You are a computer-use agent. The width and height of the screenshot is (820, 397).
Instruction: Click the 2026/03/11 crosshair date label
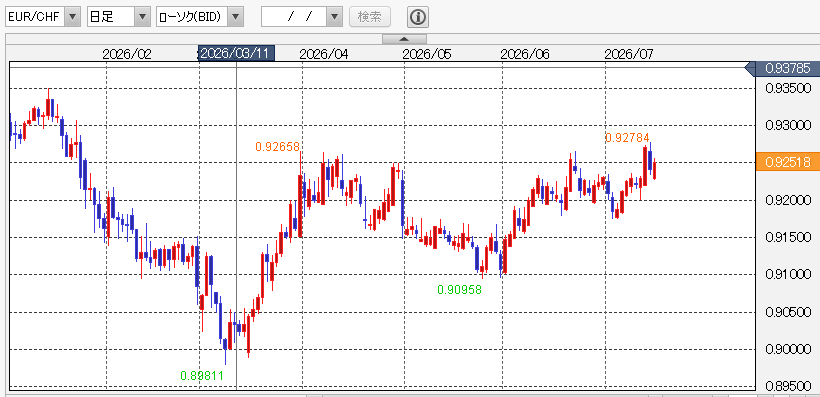point(236,53)
